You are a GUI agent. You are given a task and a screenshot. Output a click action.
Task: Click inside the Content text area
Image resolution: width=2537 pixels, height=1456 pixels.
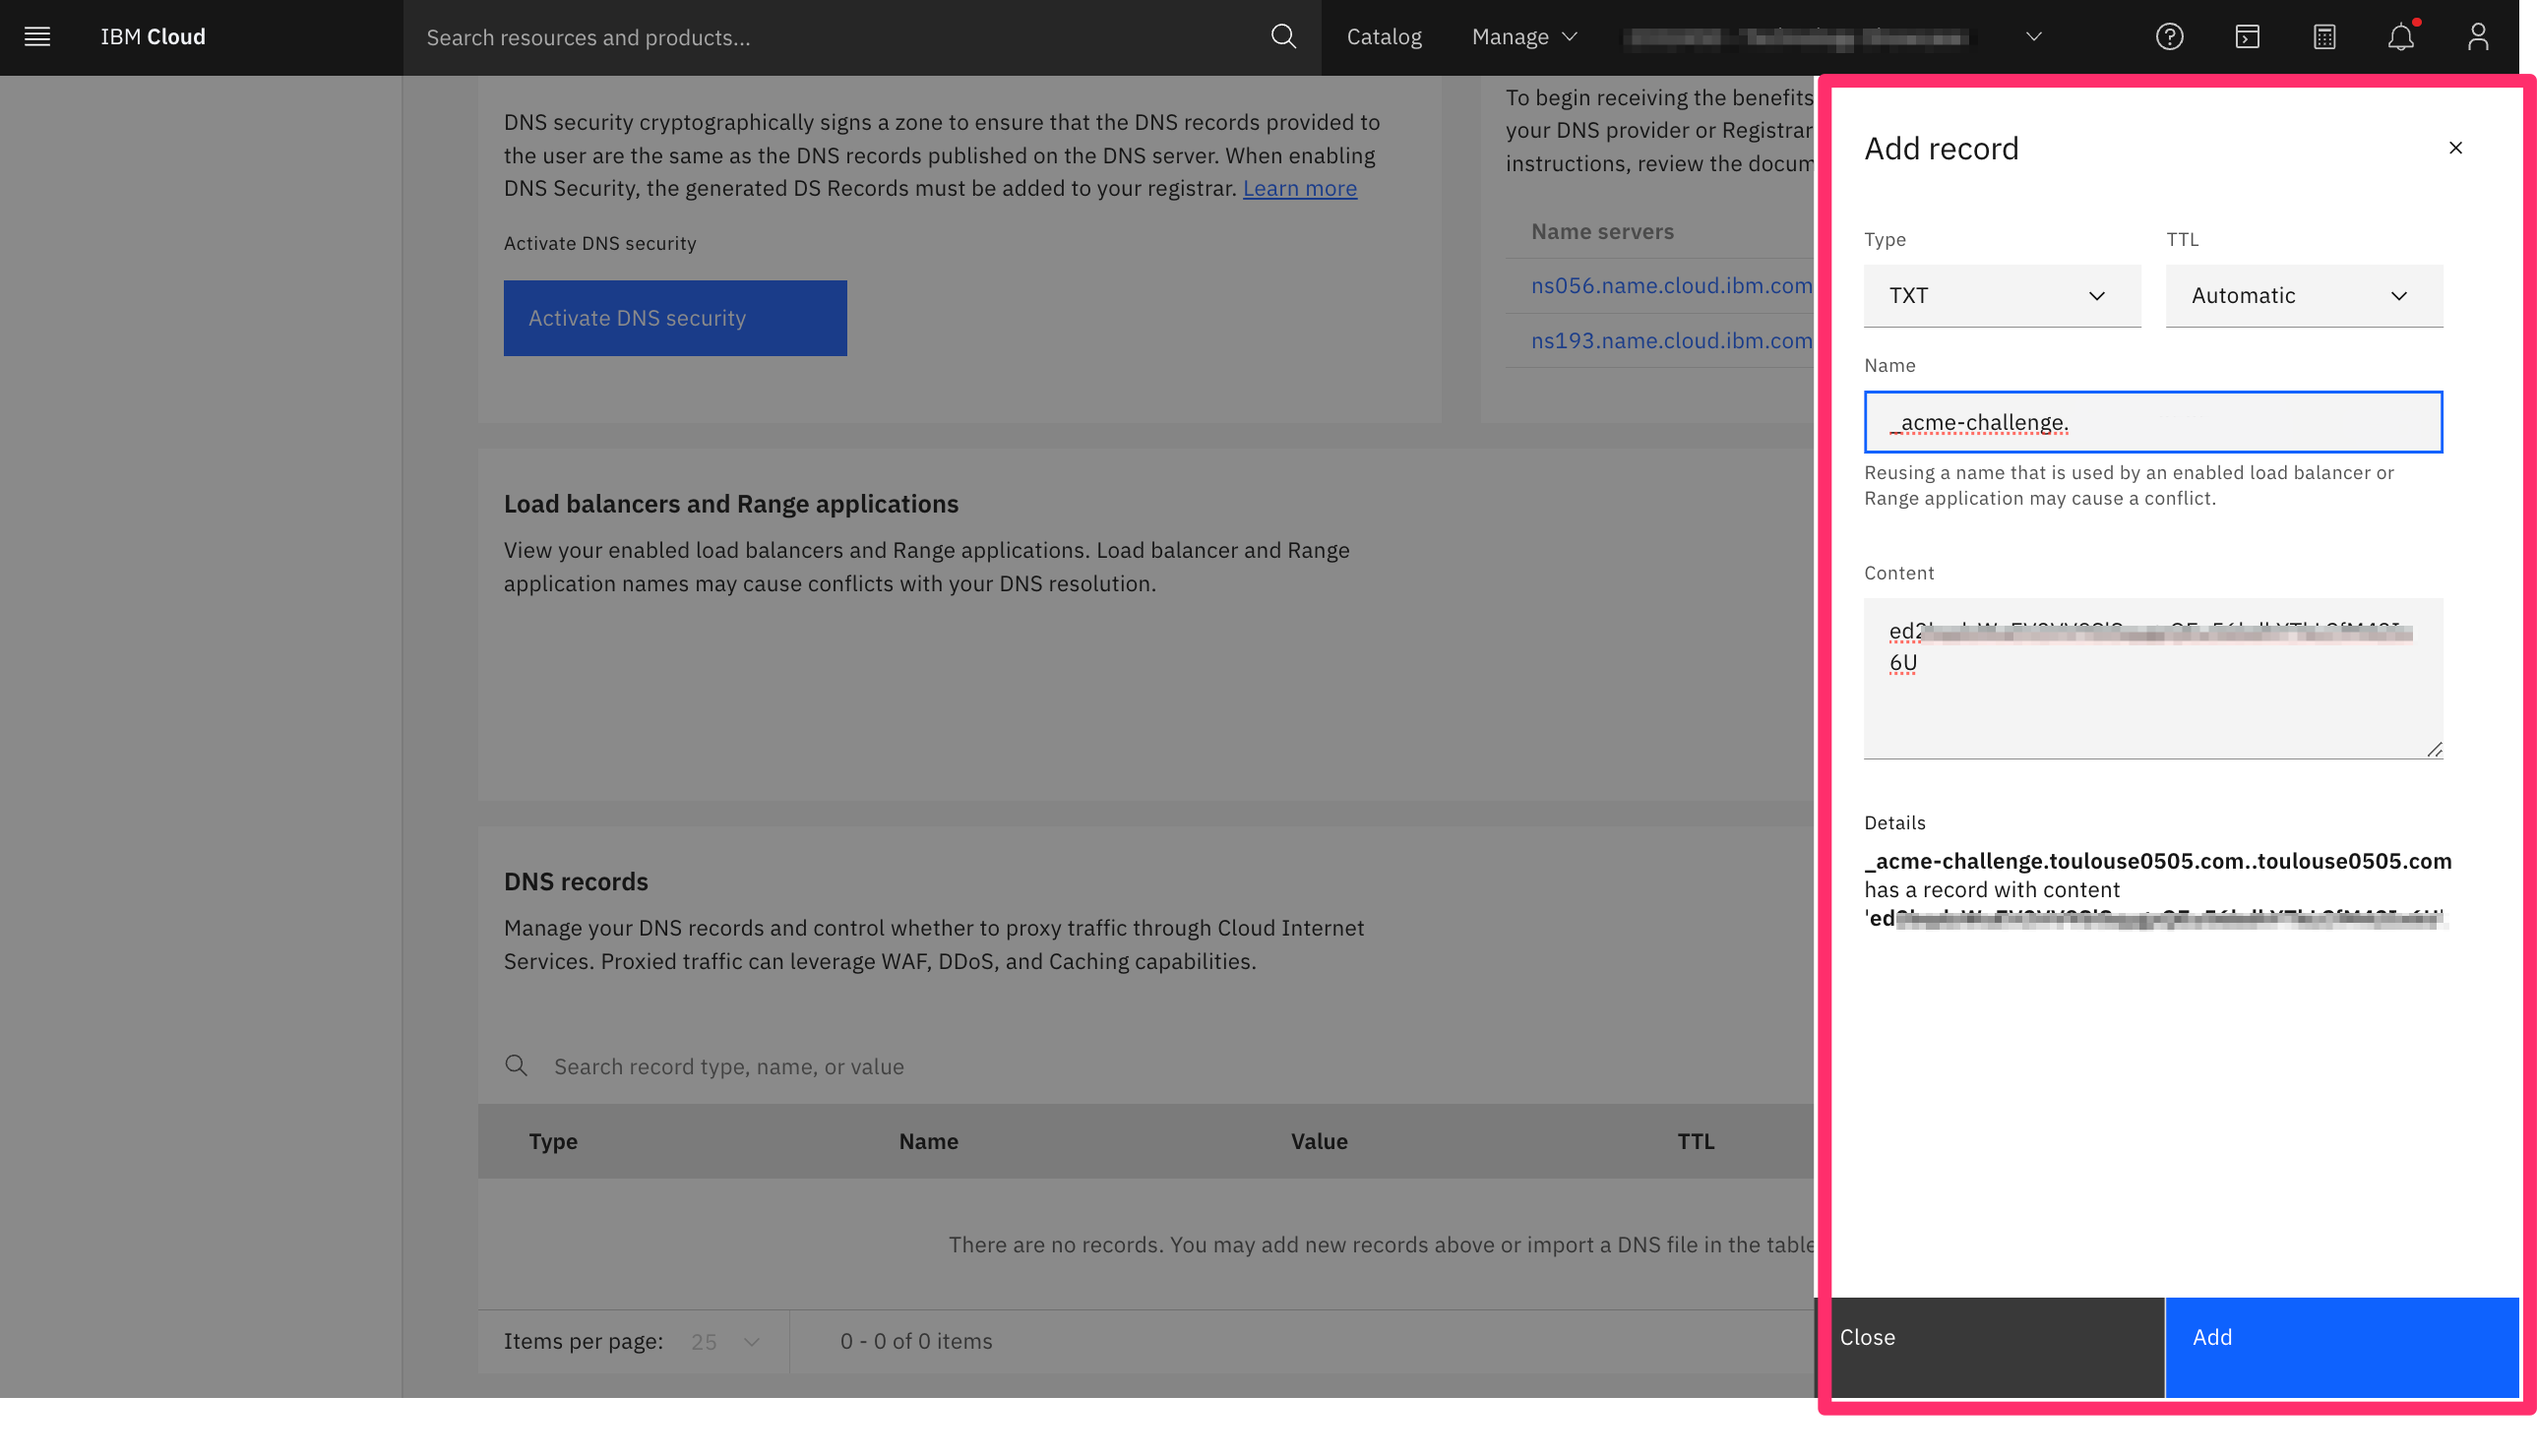(x=2152, y=700)
